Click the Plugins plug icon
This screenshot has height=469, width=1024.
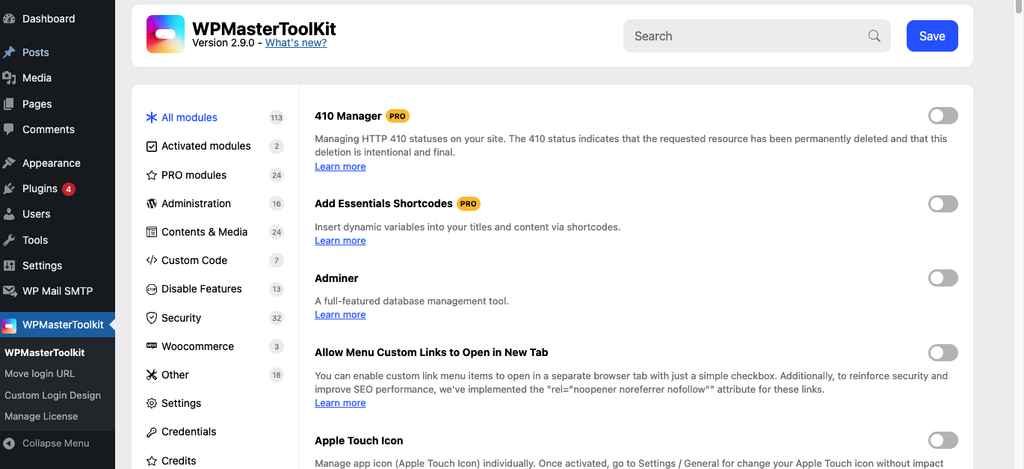[x=9, y=189]
